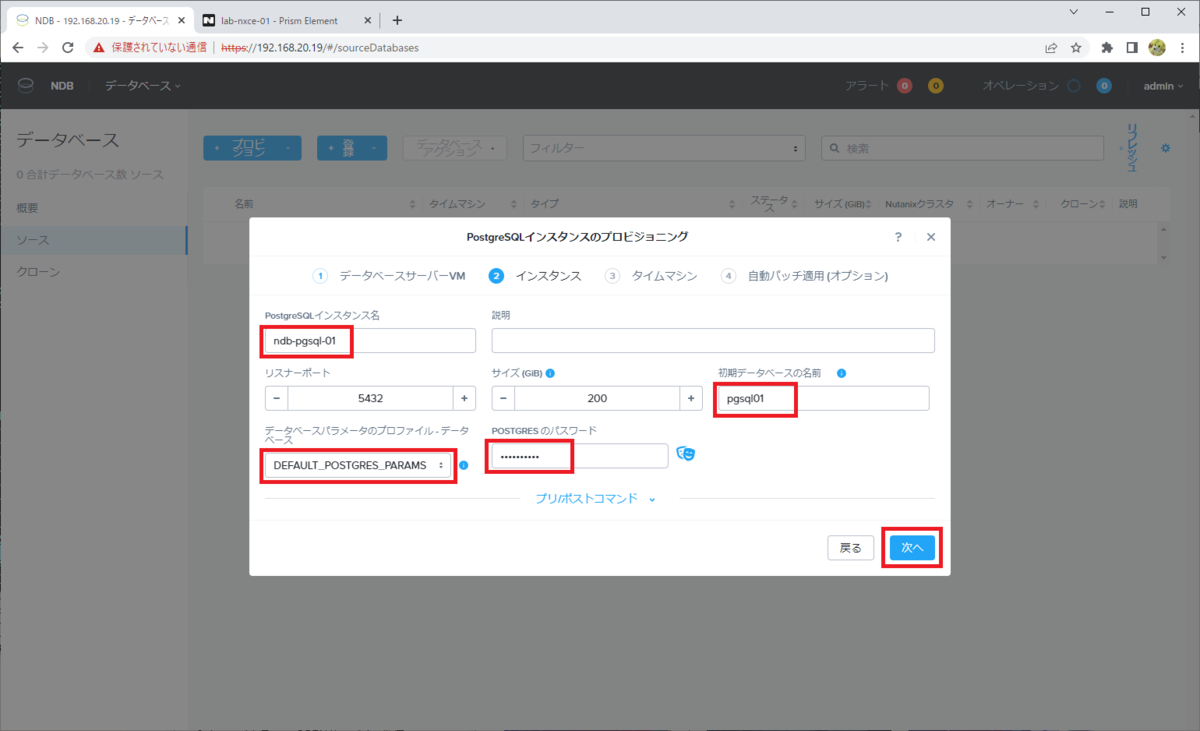The width and height of the screenshot is (1200, 731).
Task: Open the フィルター dropdown
Action: (664, 148)
